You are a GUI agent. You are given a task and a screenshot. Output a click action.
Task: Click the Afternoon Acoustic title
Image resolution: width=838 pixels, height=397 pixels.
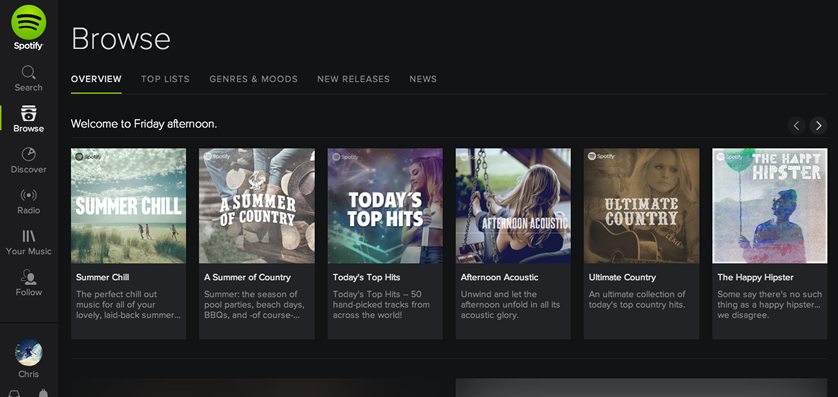point(499,277)
